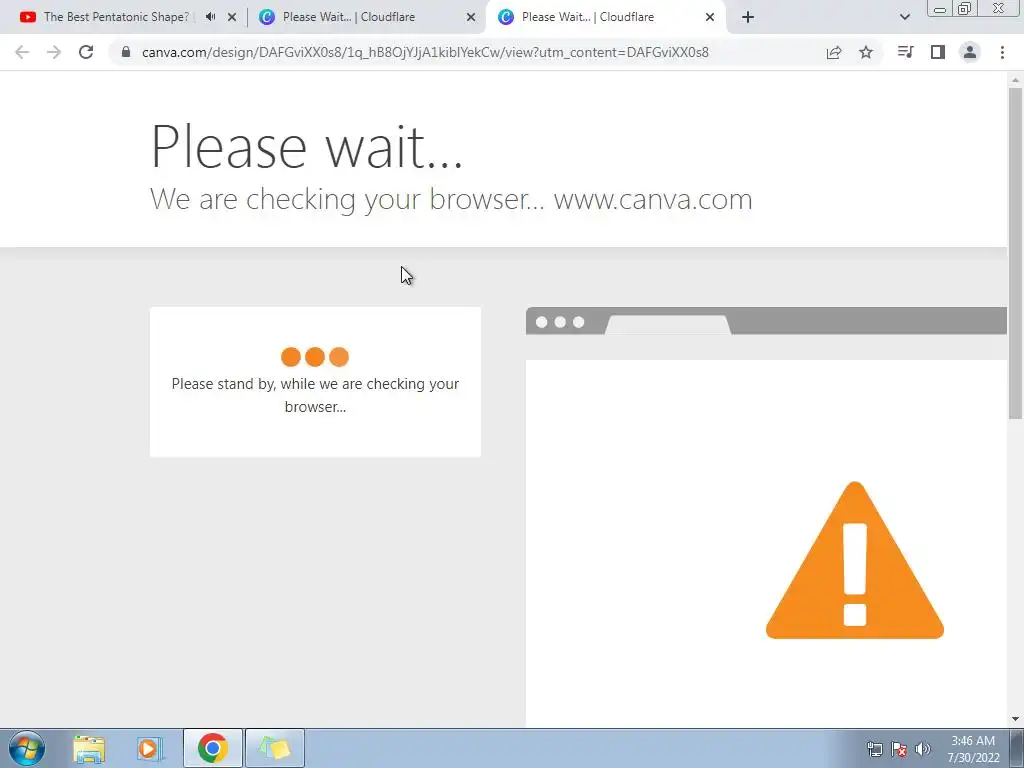Go back using the back arrow

(x=22, y=52)
